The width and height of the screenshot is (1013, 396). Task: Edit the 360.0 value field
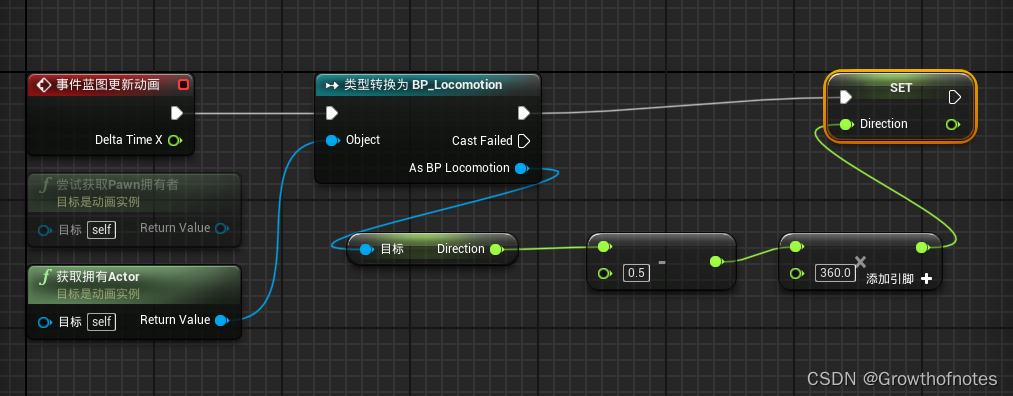click(x=835, y=273)
